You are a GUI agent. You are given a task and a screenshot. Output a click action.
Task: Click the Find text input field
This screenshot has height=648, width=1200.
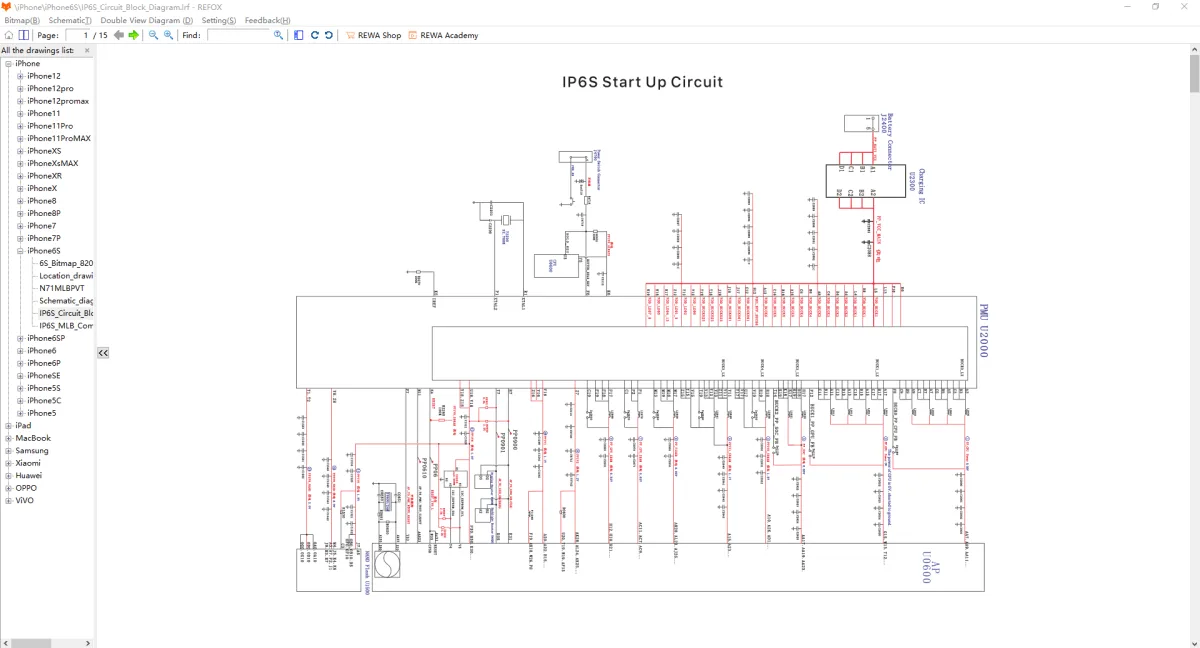[239, 35]
